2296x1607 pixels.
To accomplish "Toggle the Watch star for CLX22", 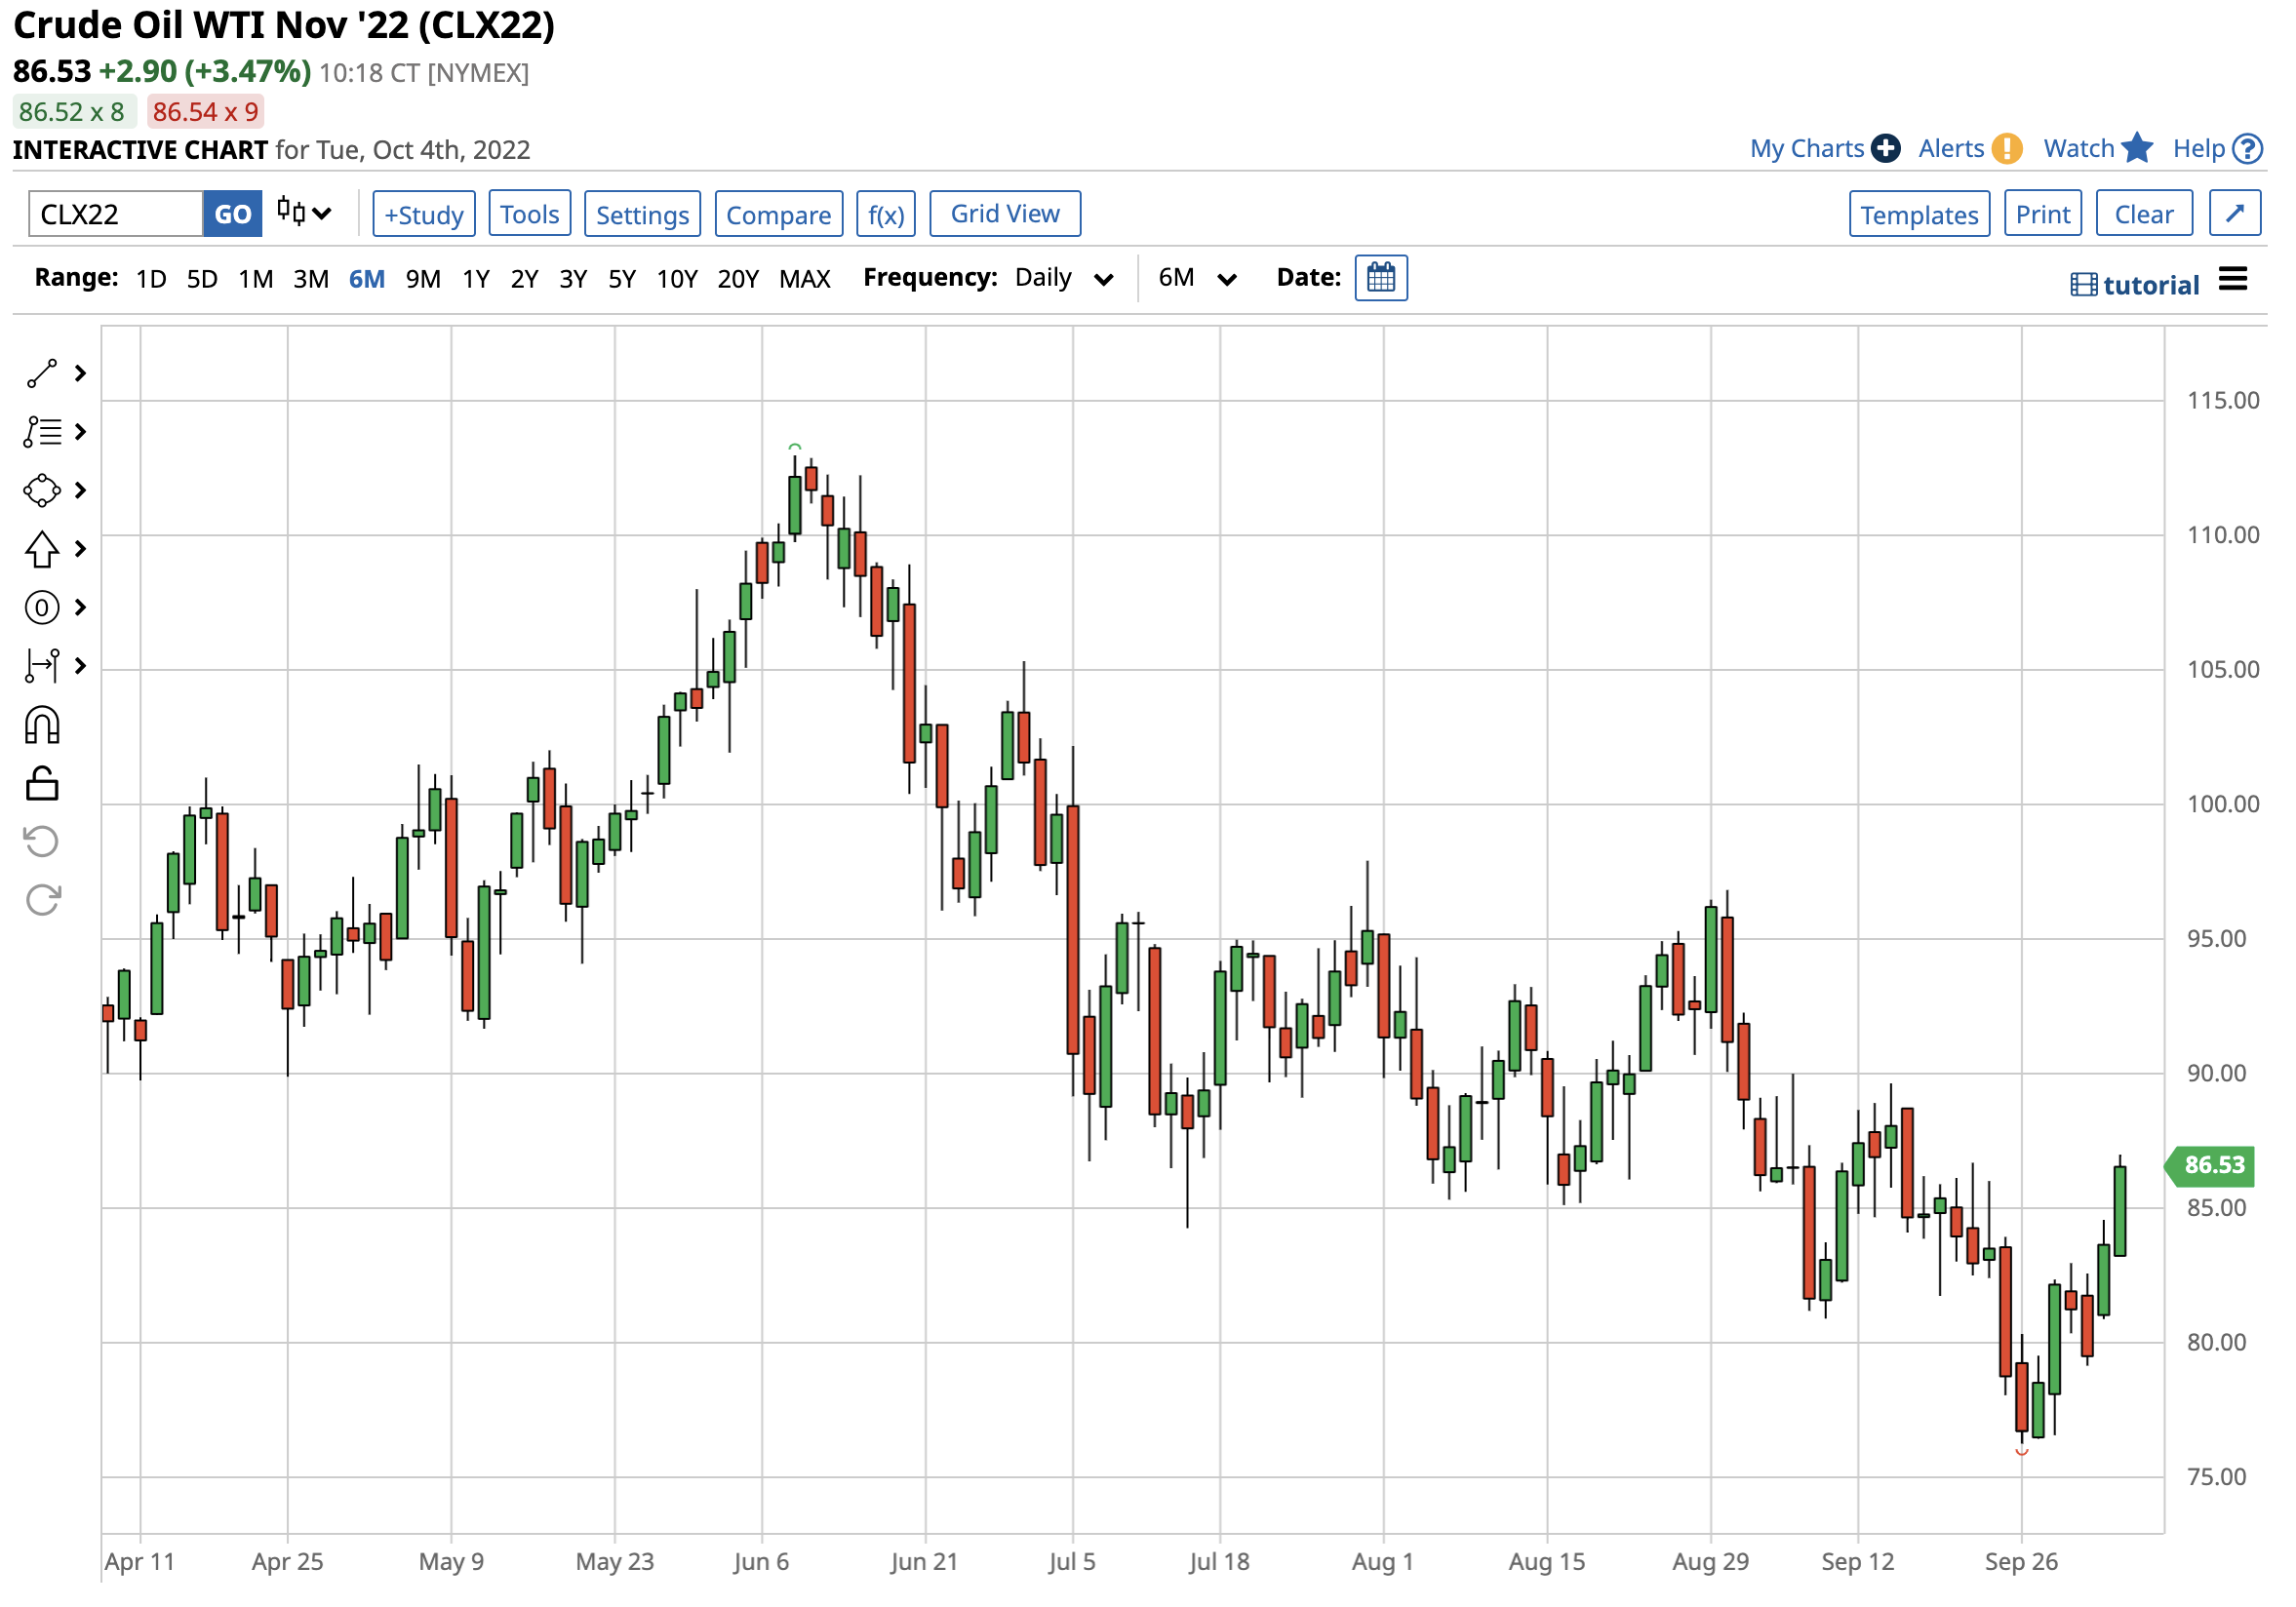I will click(x=2137, y=148).
